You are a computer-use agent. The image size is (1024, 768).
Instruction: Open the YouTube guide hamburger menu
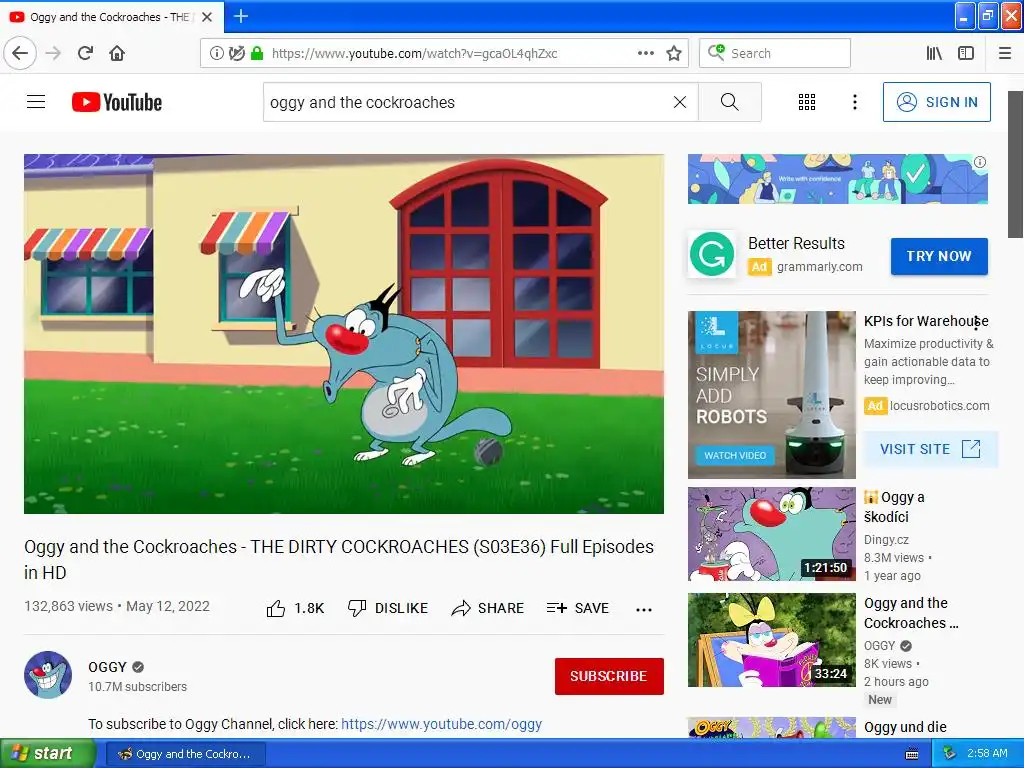pos(36,102)
